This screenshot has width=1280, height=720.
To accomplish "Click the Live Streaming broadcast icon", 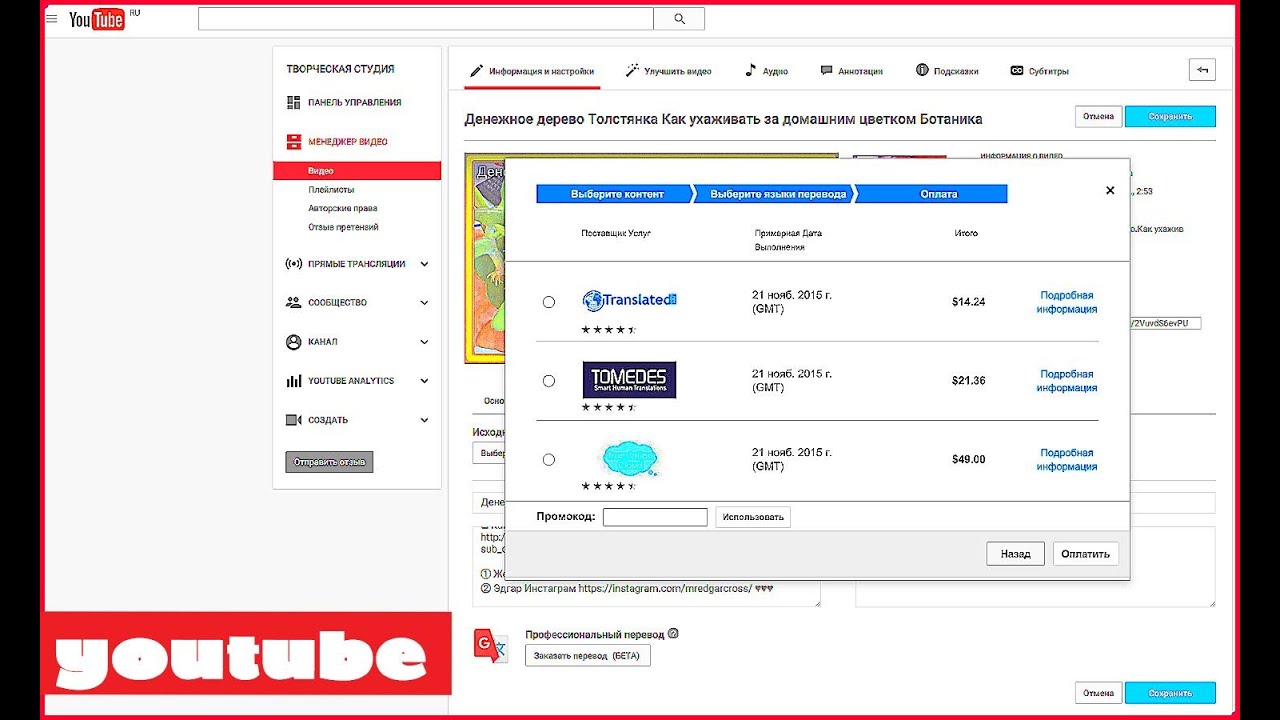I will tap(293, 264).
